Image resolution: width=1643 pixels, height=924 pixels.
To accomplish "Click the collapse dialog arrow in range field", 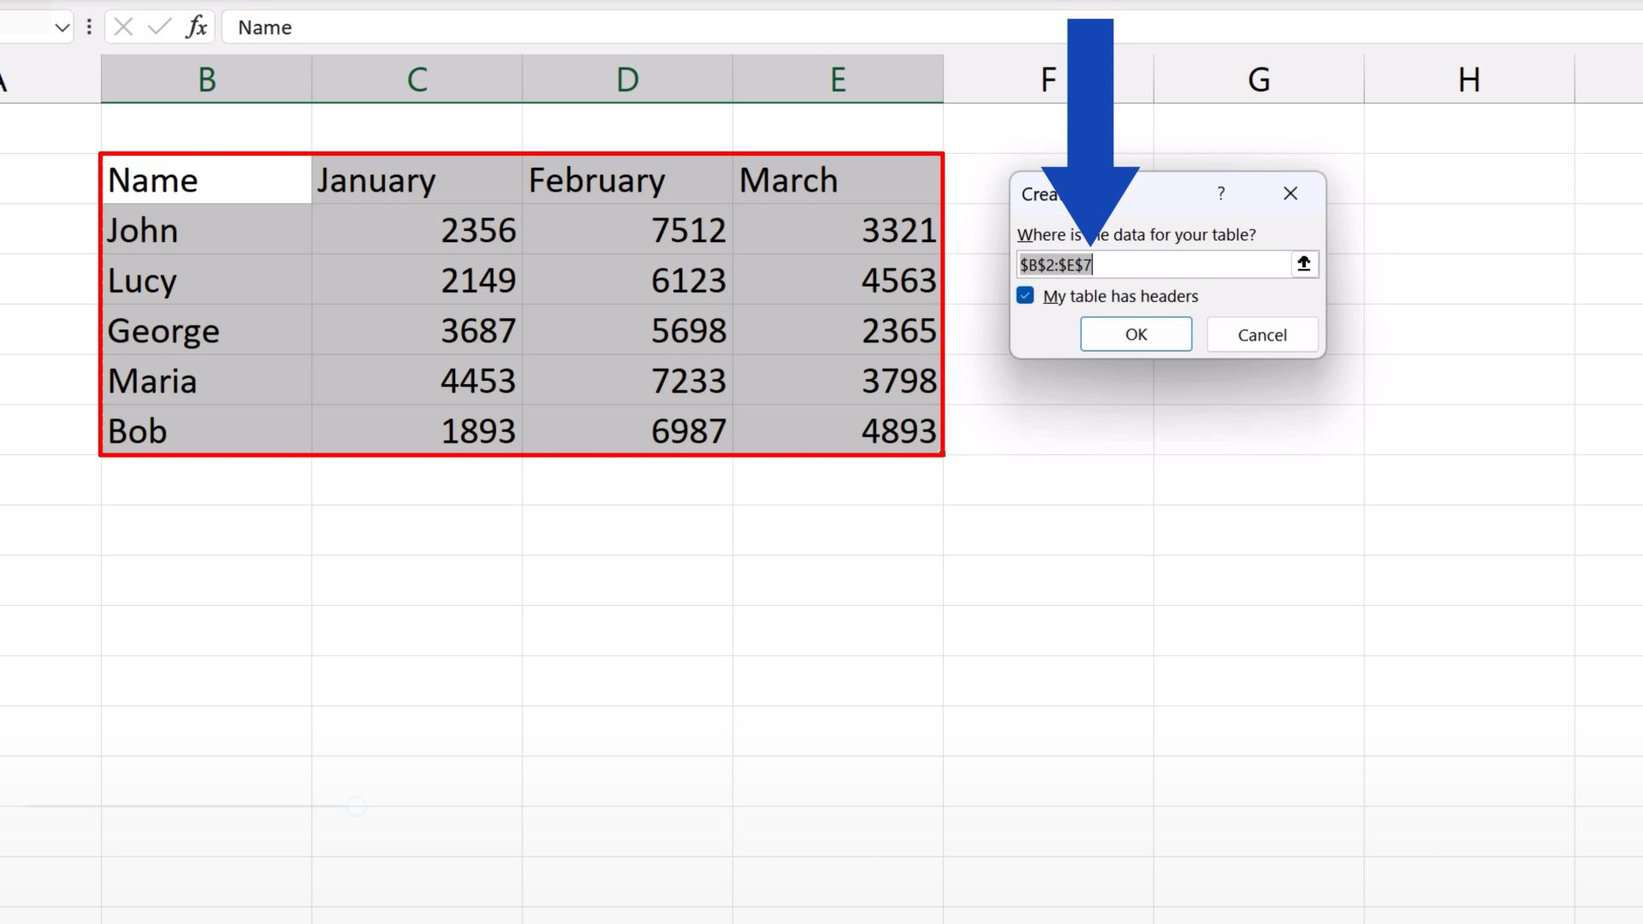I will coord(1303,264).
